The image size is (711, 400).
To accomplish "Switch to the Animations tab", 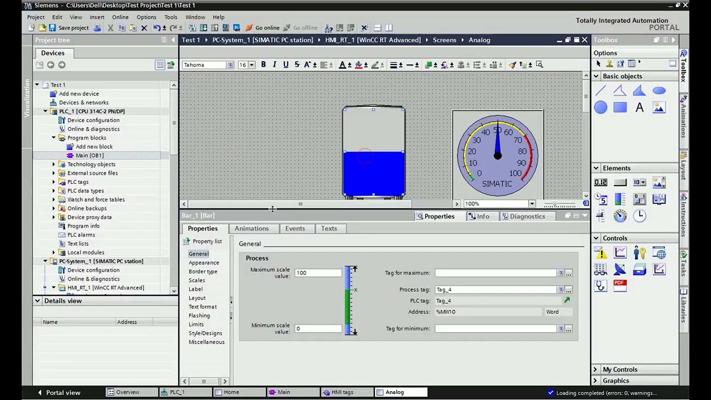I will [x=252, y=229].
